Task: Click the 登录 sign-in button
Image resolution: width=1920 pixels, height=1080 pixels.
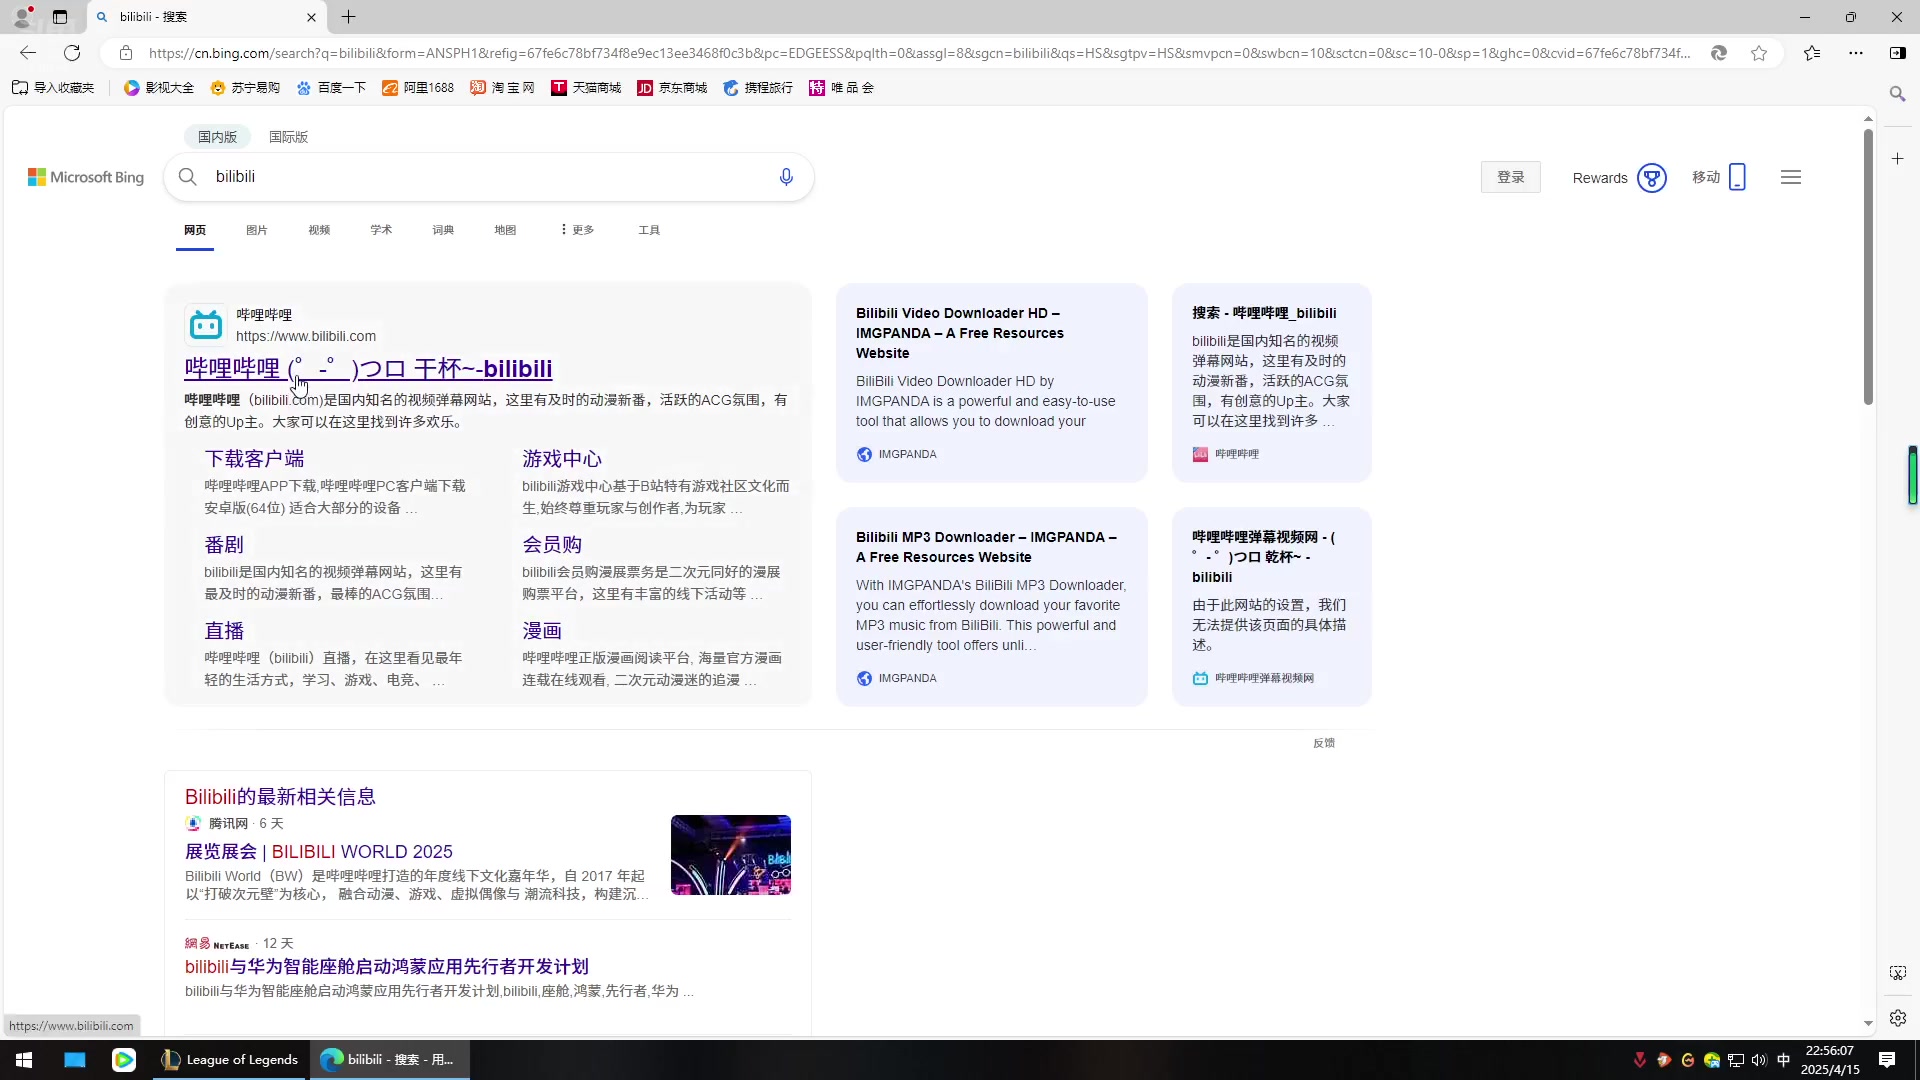Action: click(x=1511, y=177)
